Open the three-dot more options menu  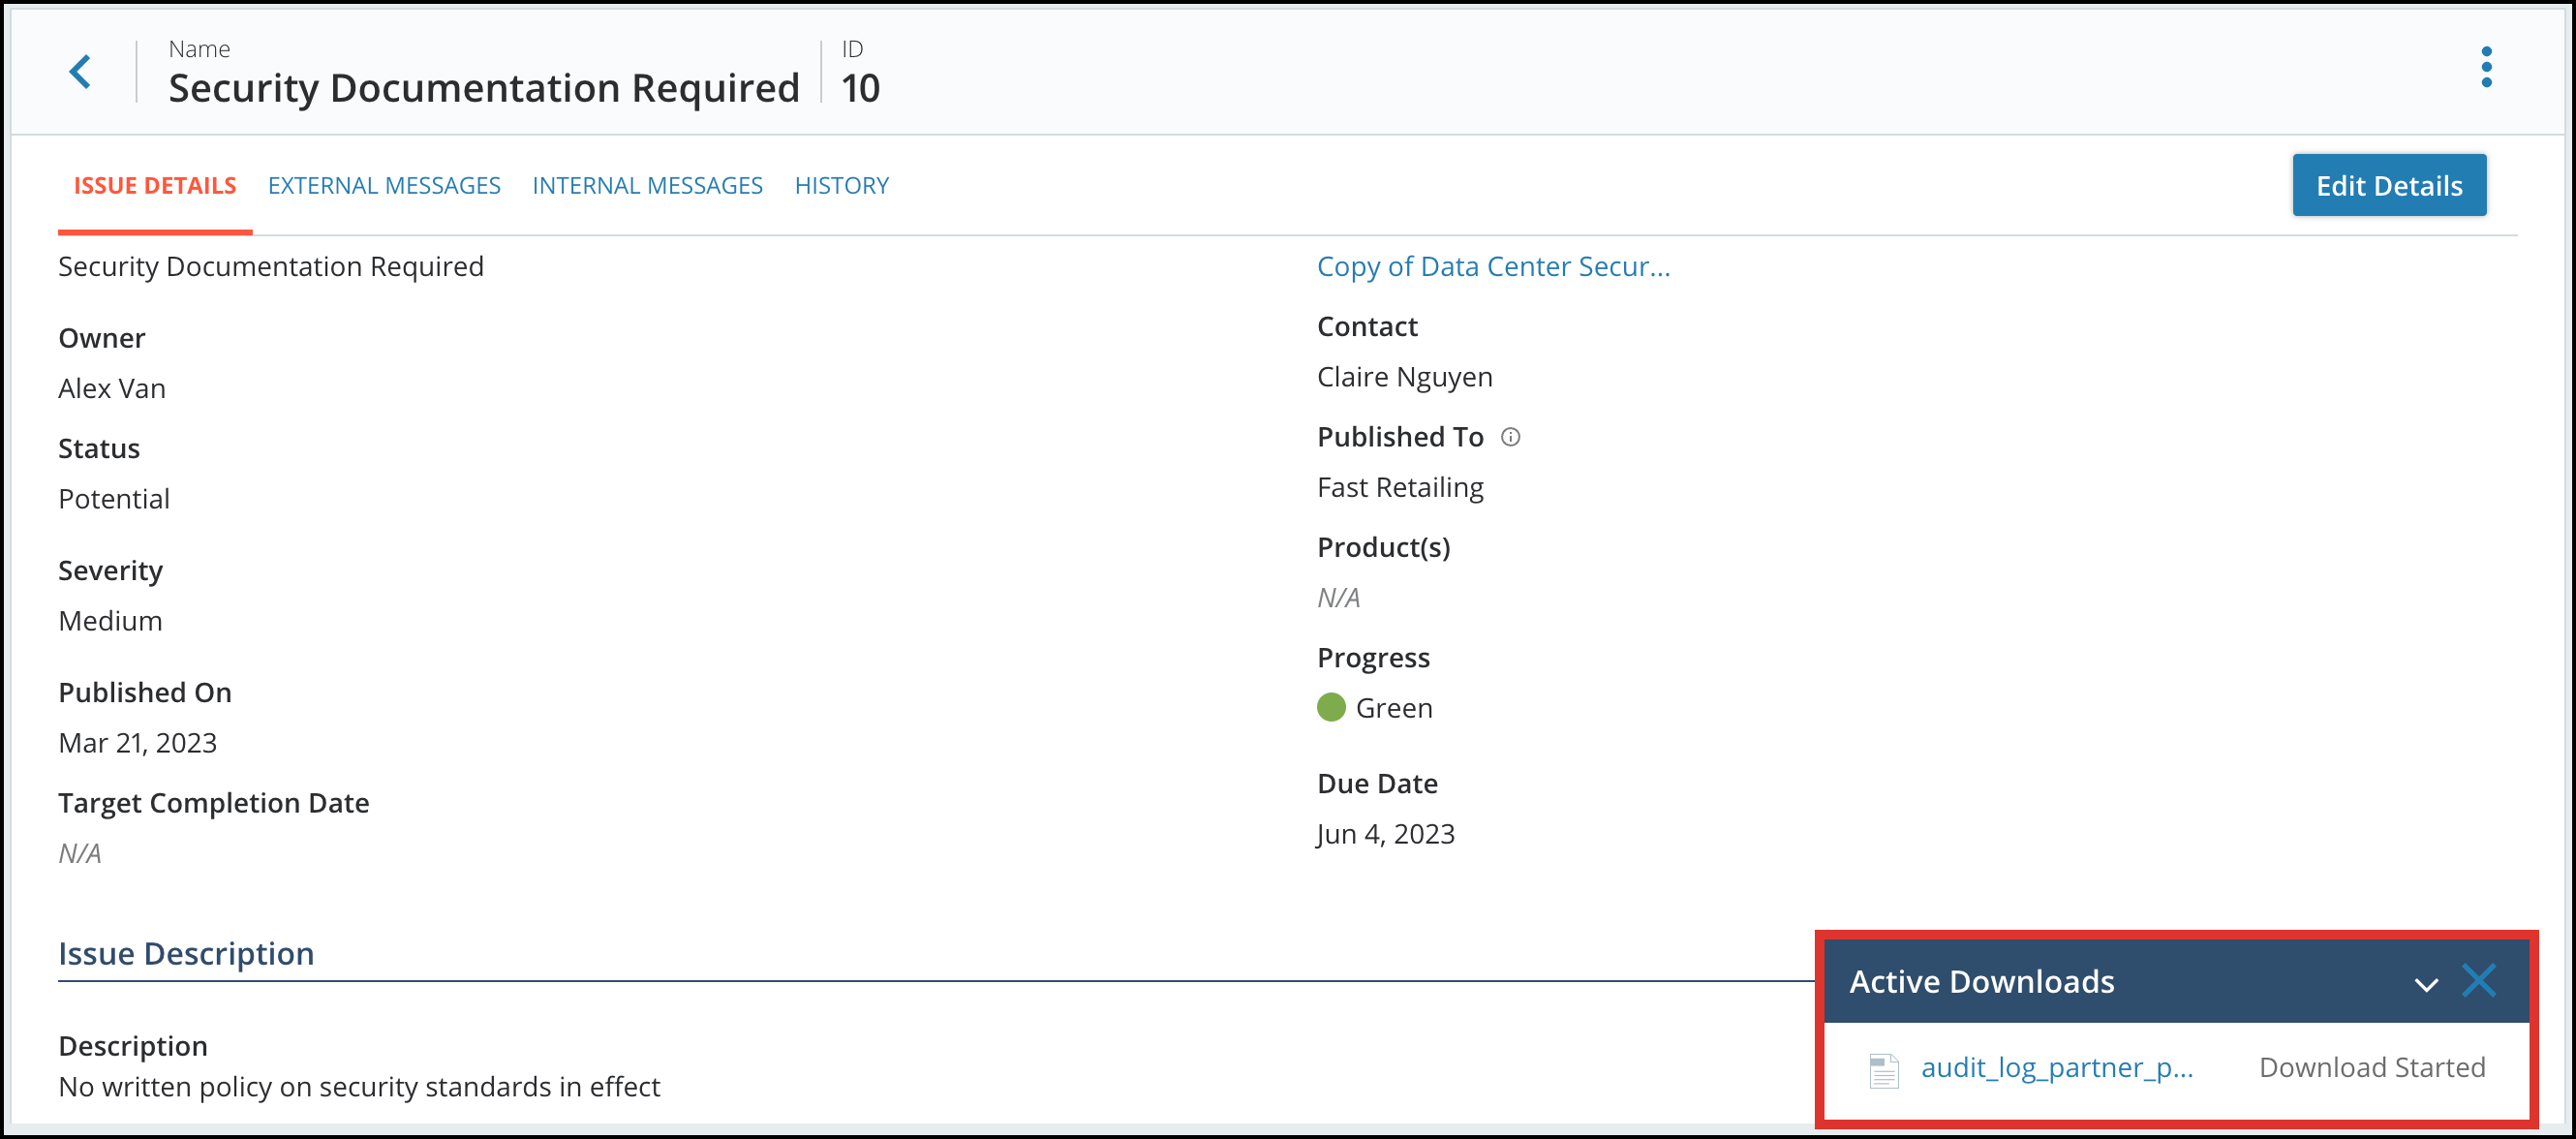(x=2486, y=67)
